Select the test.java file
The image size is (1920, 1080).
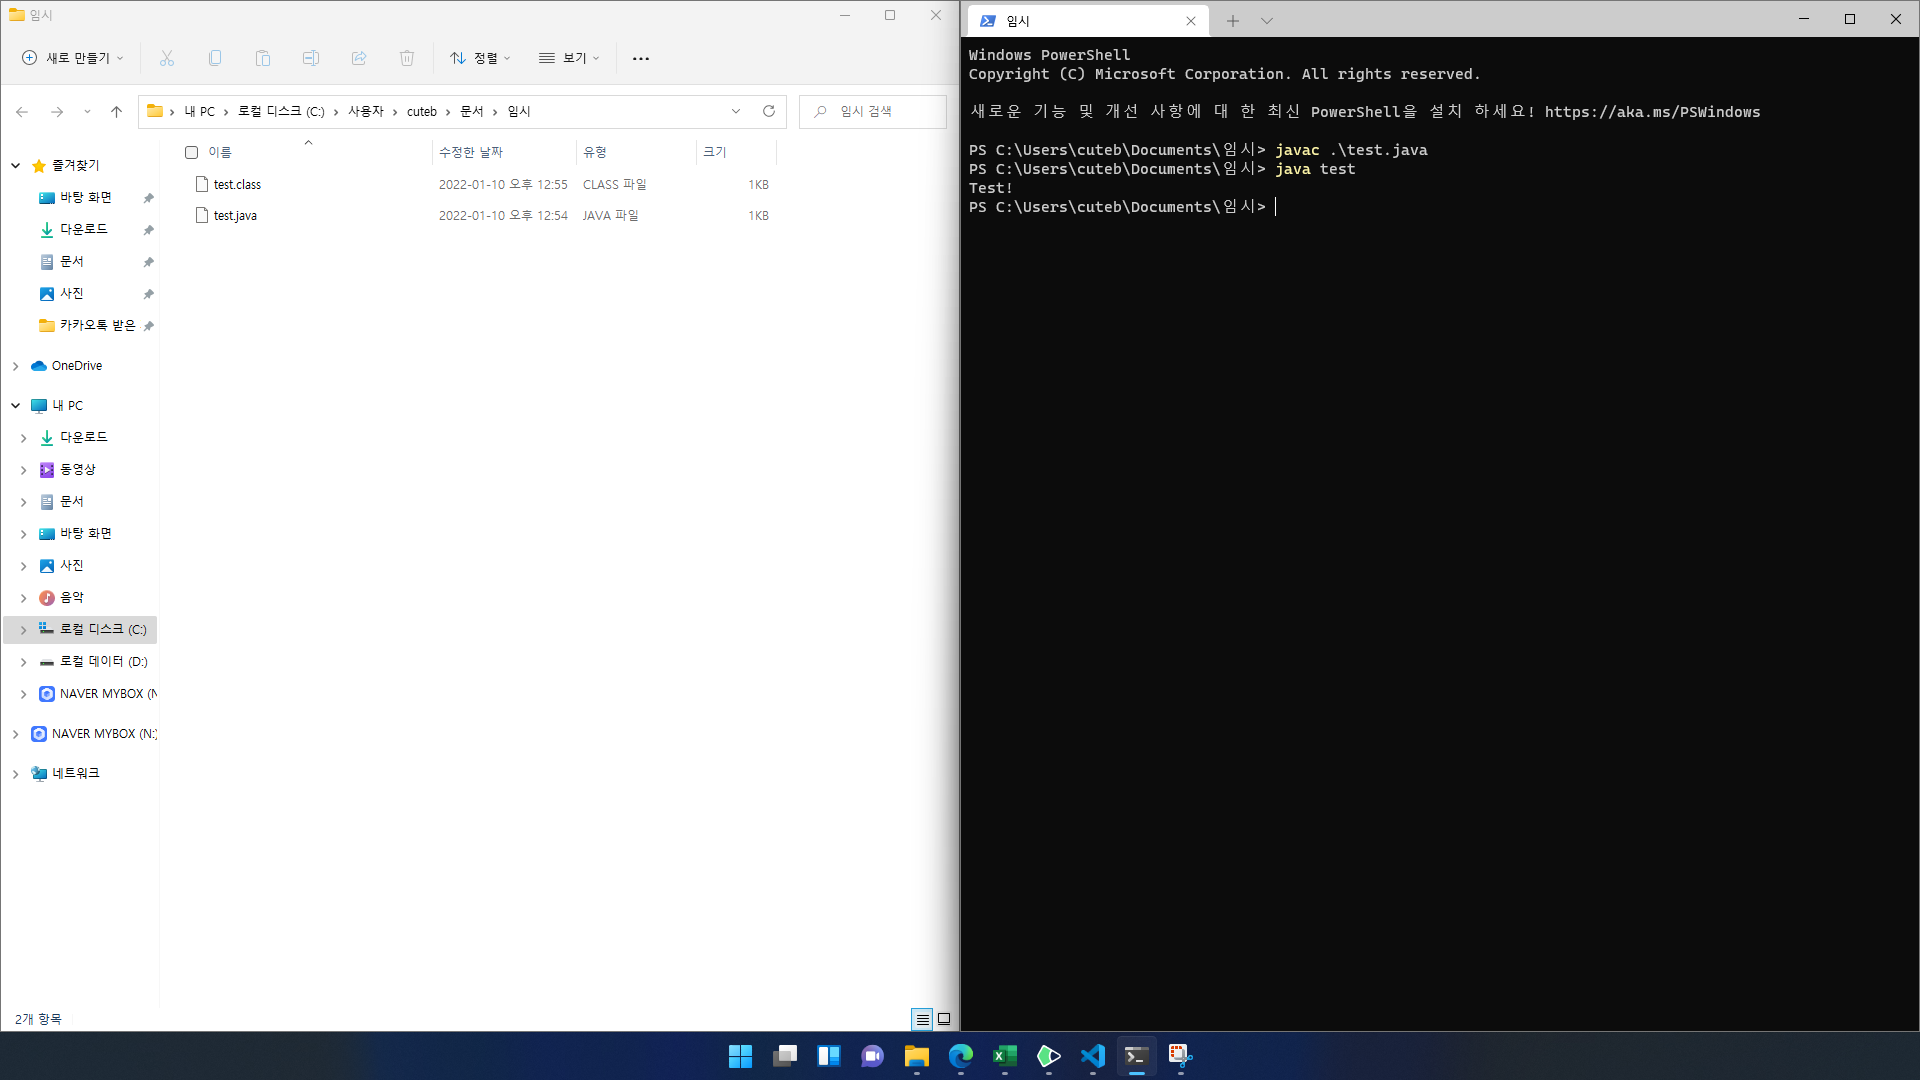235,215
